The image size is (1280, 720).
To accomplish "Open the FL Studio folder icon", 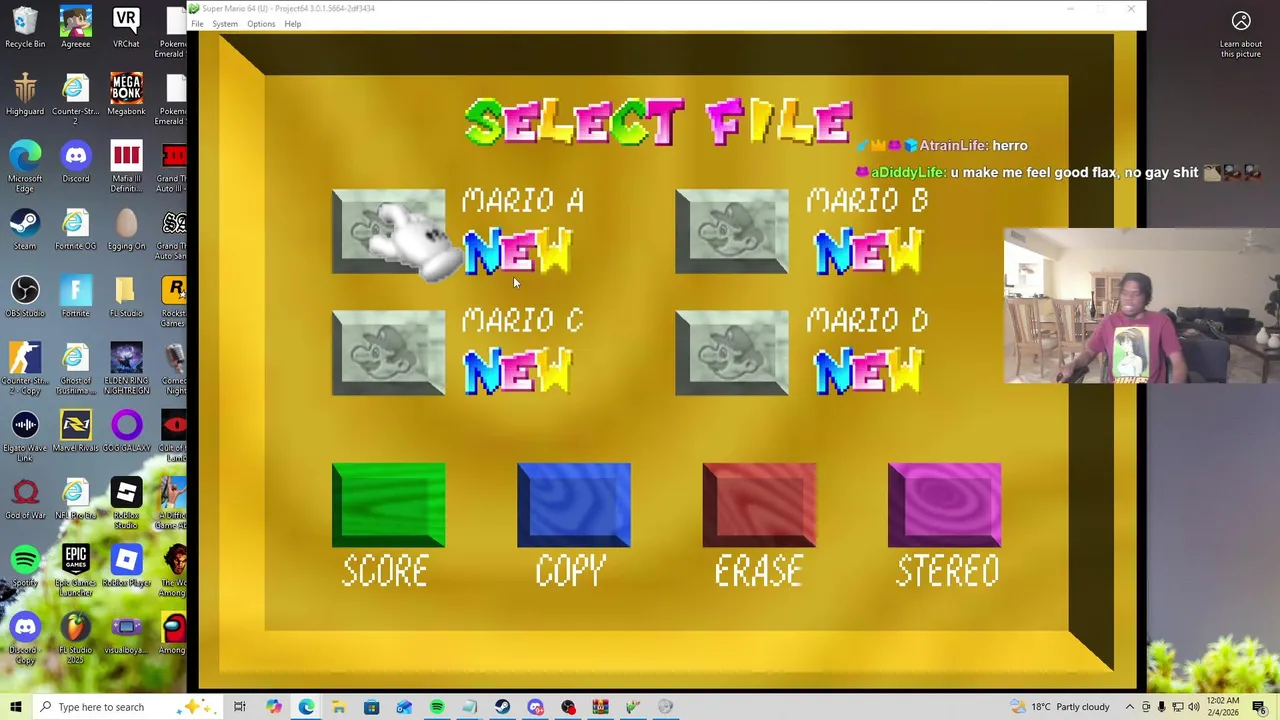I will click(x=126, y=296).
